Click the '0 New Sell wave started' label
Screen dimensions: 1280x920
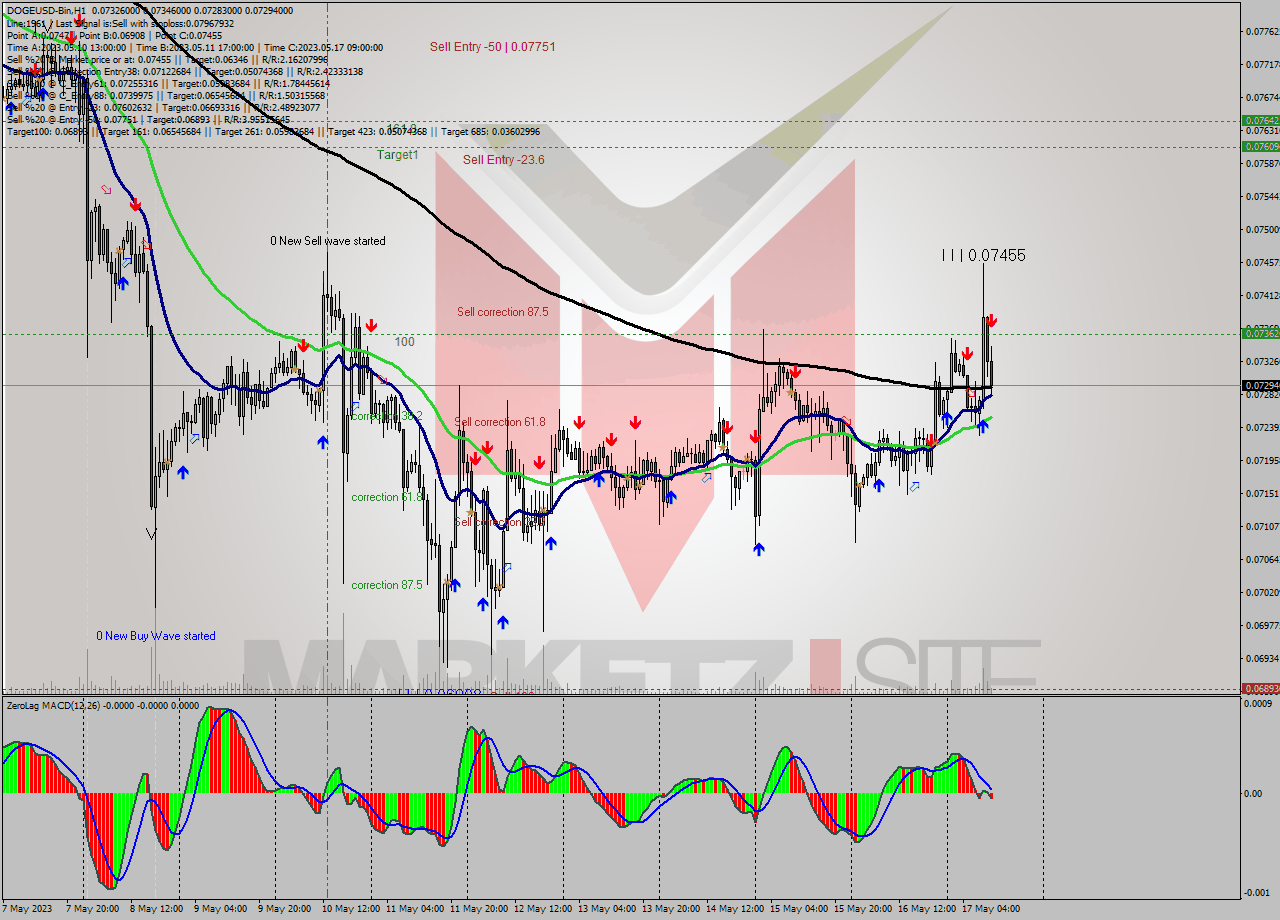coord(327,241)
